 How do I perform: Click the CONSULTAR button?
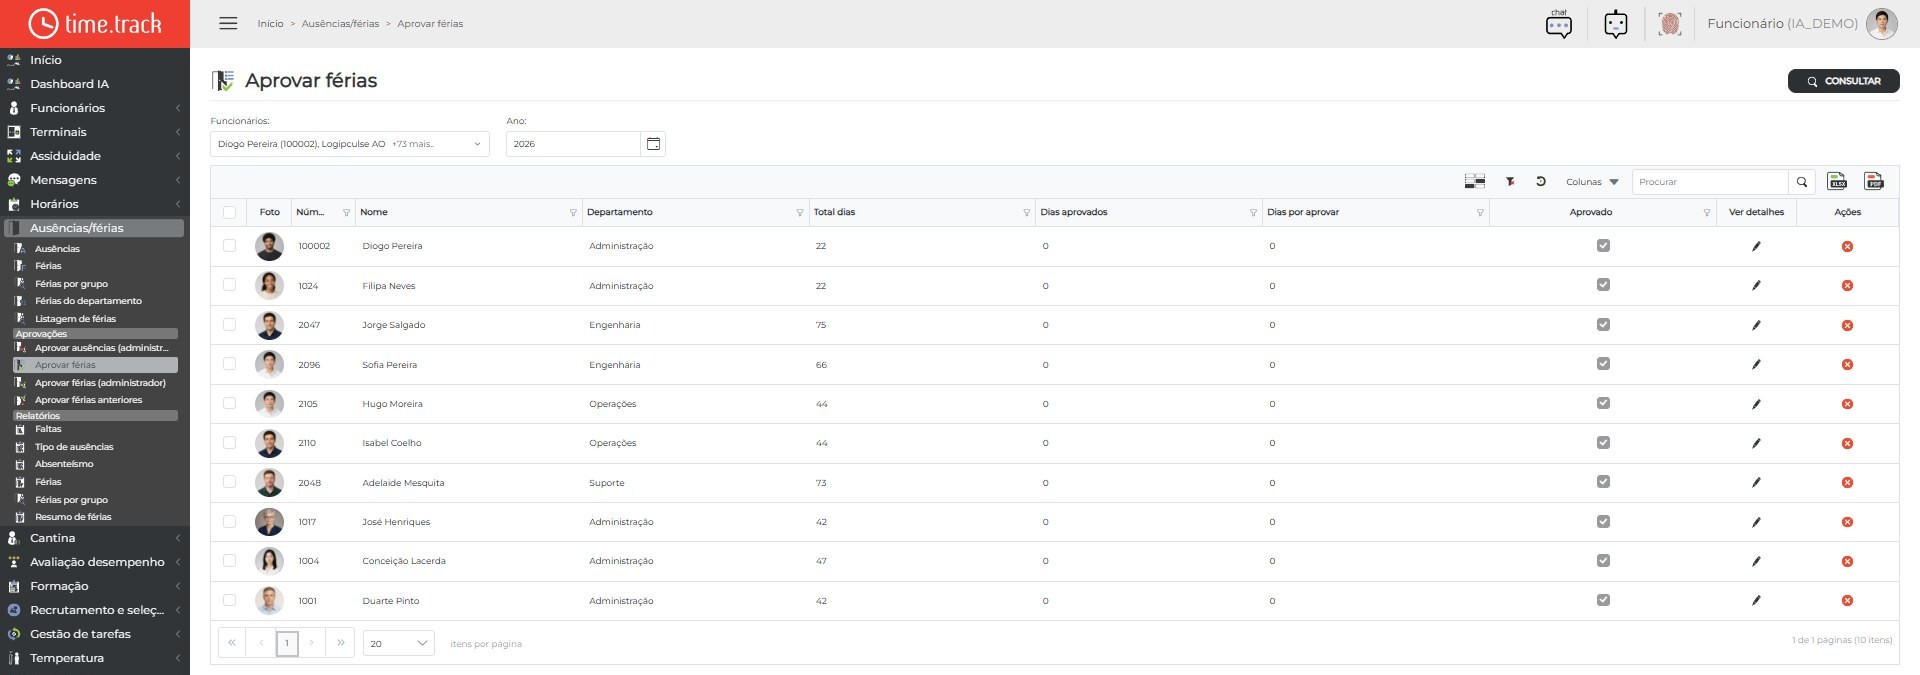click(x=1843, y=81)
